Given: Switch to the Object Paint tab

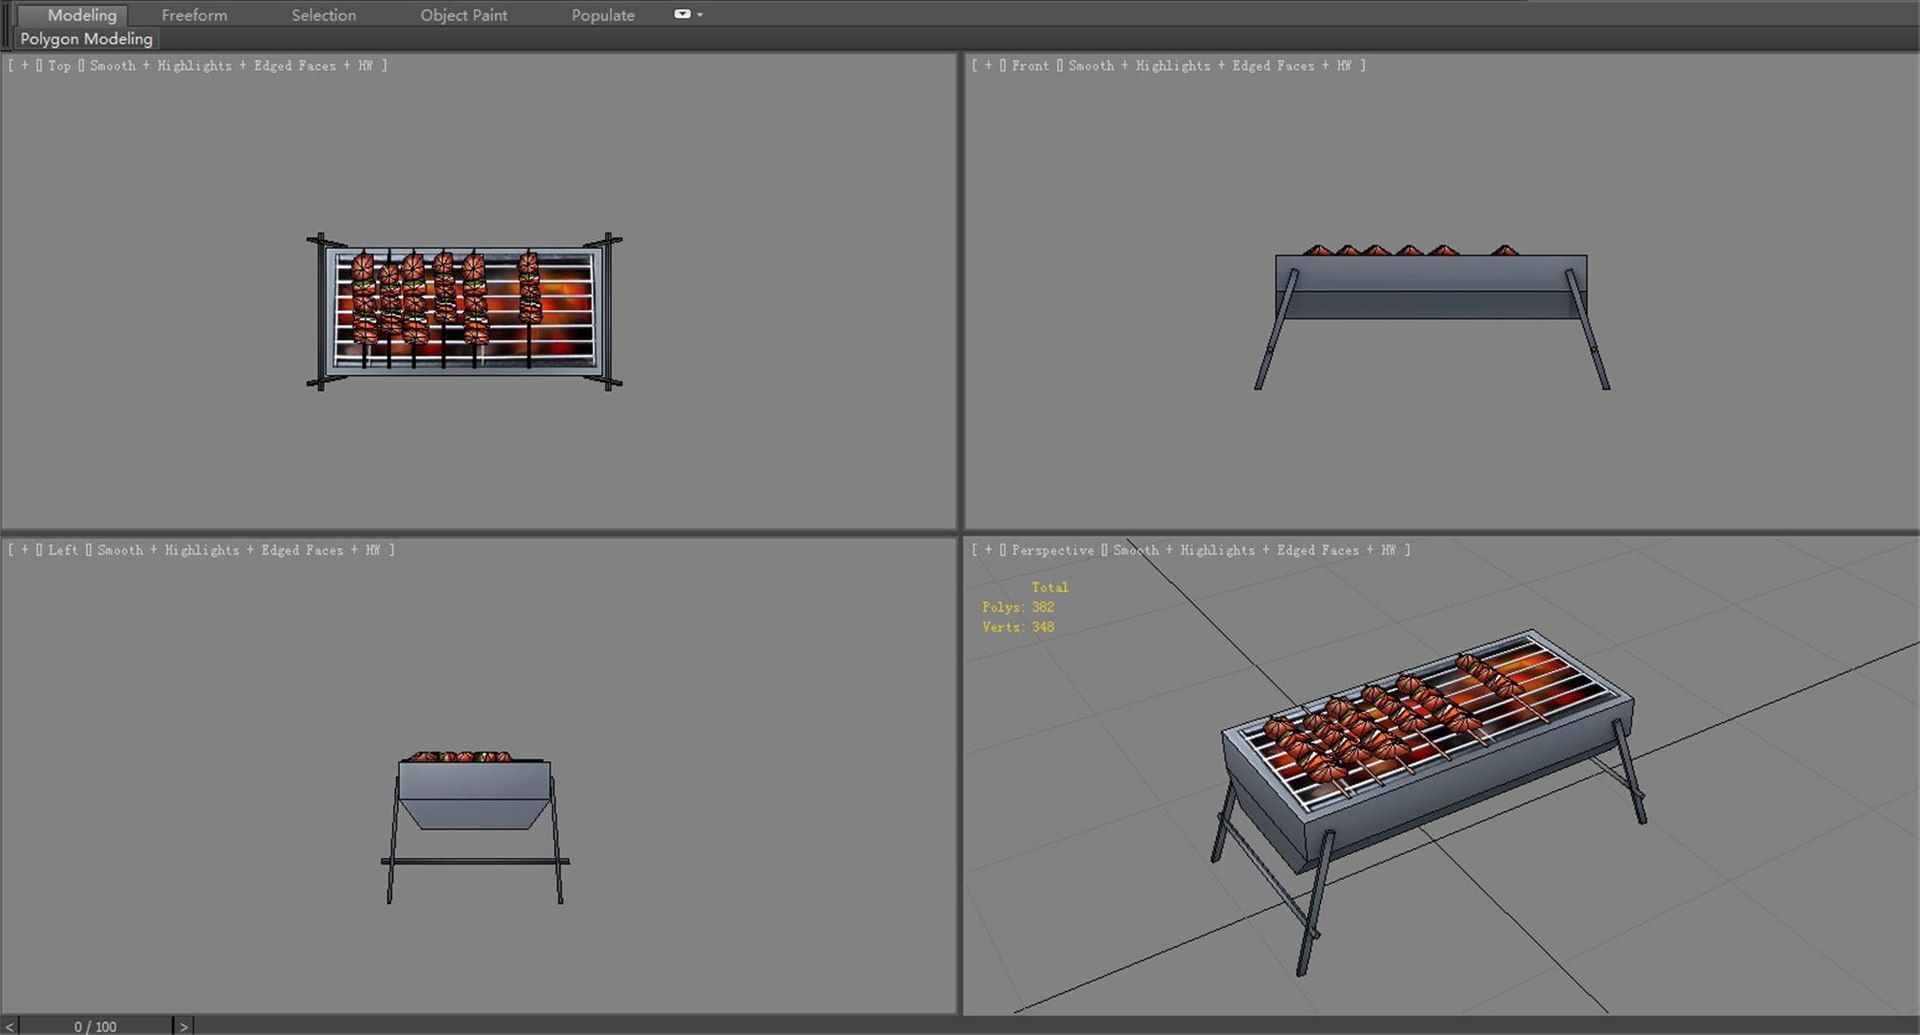Looking at the screenshot, I should coord(463,15).
